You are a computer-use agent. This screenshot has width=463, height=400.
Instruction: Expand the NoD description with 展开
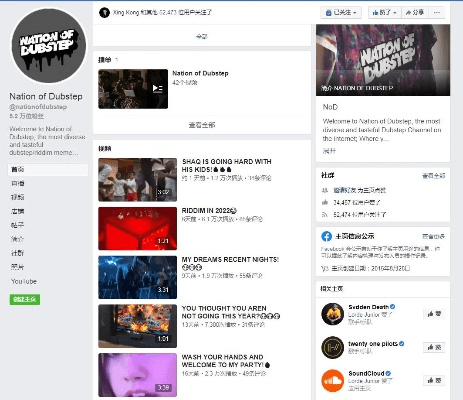329,151
